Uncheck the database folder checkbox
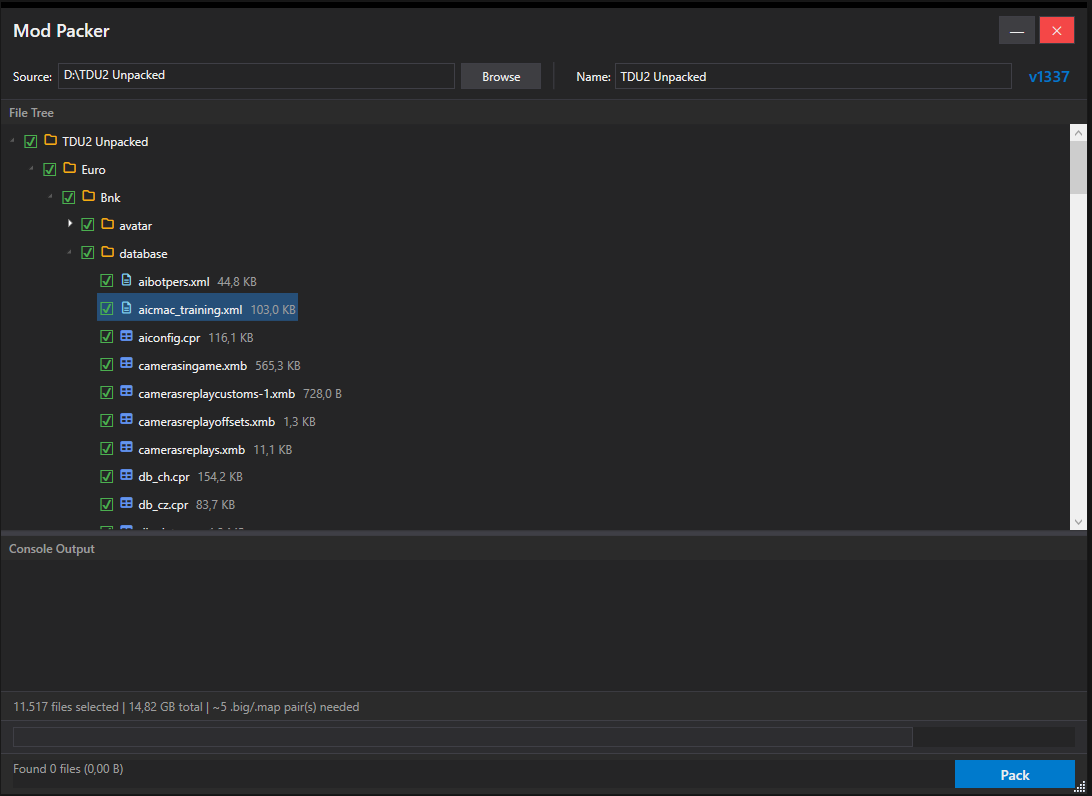 pos(87,253)
